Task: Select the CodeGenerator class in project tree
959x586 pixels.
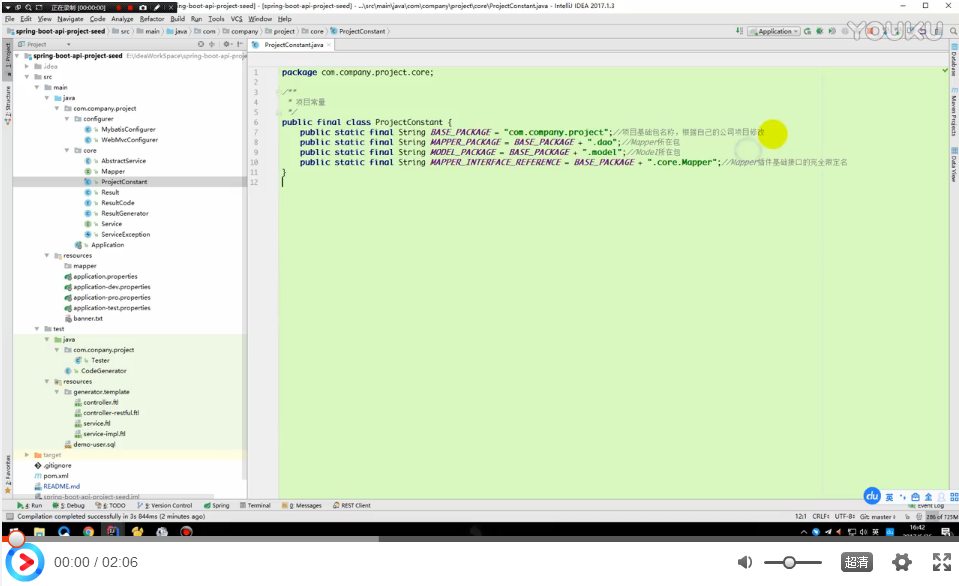Action: (103, 371)
